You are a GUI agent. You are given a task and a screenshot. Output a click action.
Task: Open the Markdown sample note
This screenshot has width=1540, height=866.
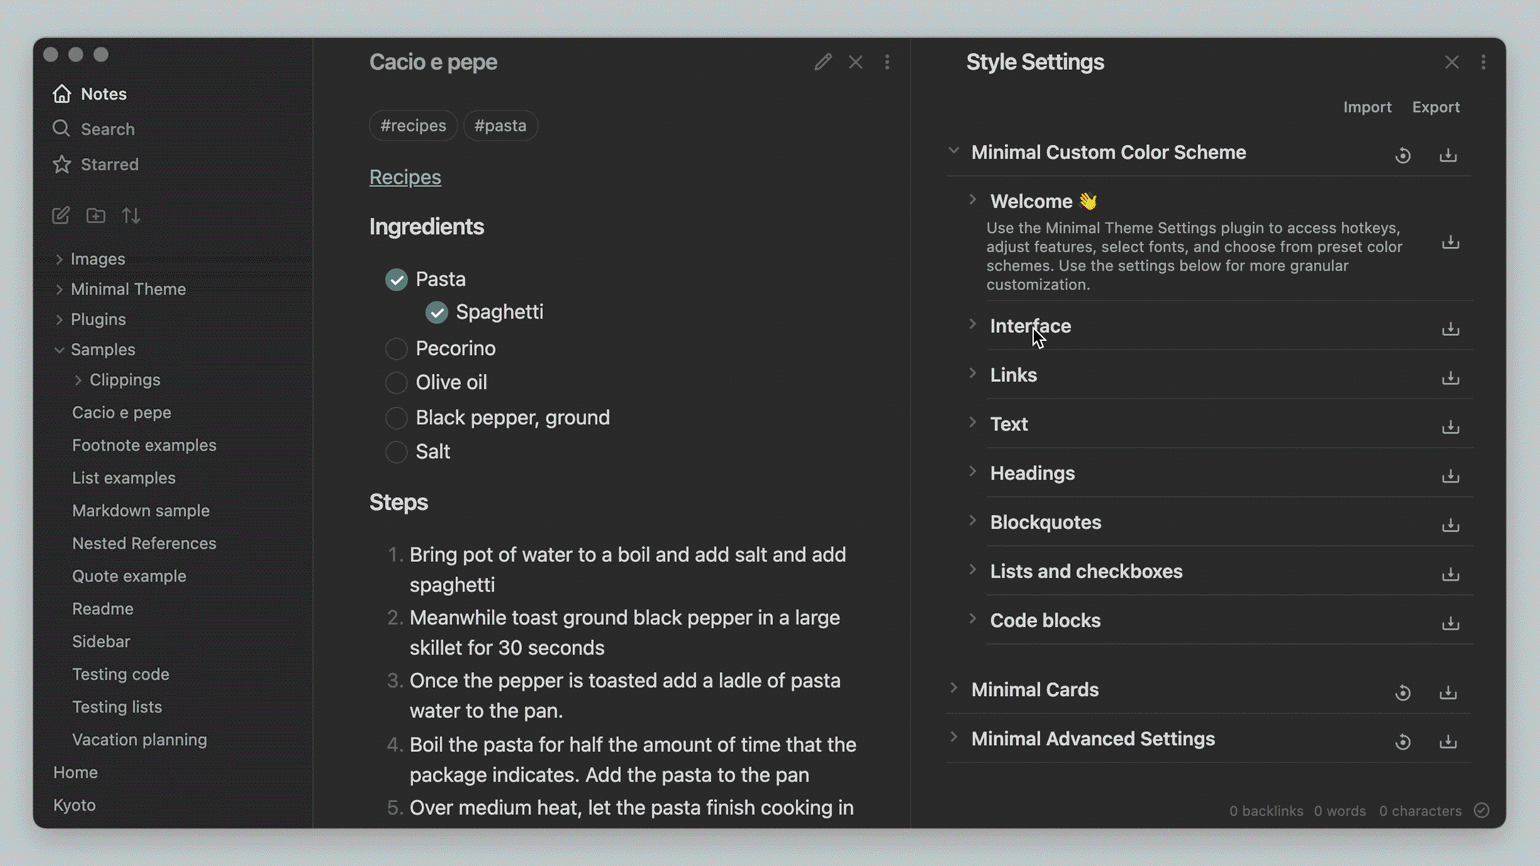click(x=141, y=511)
